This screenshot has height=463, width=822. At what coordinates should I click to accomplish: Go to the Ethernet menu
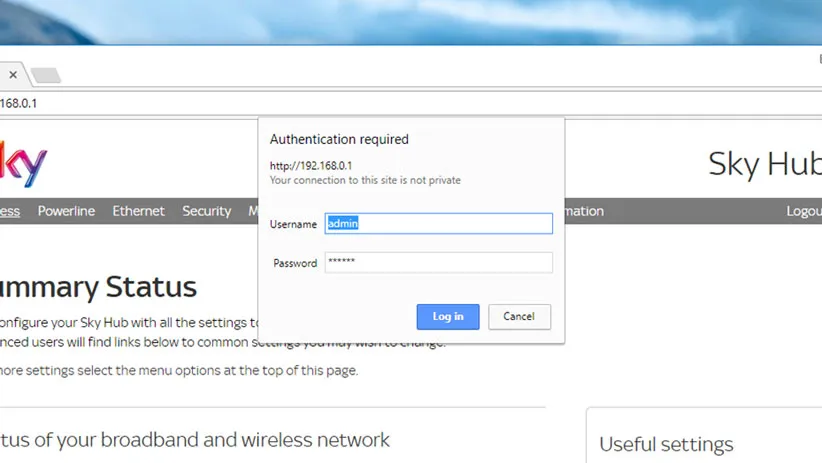138,211
